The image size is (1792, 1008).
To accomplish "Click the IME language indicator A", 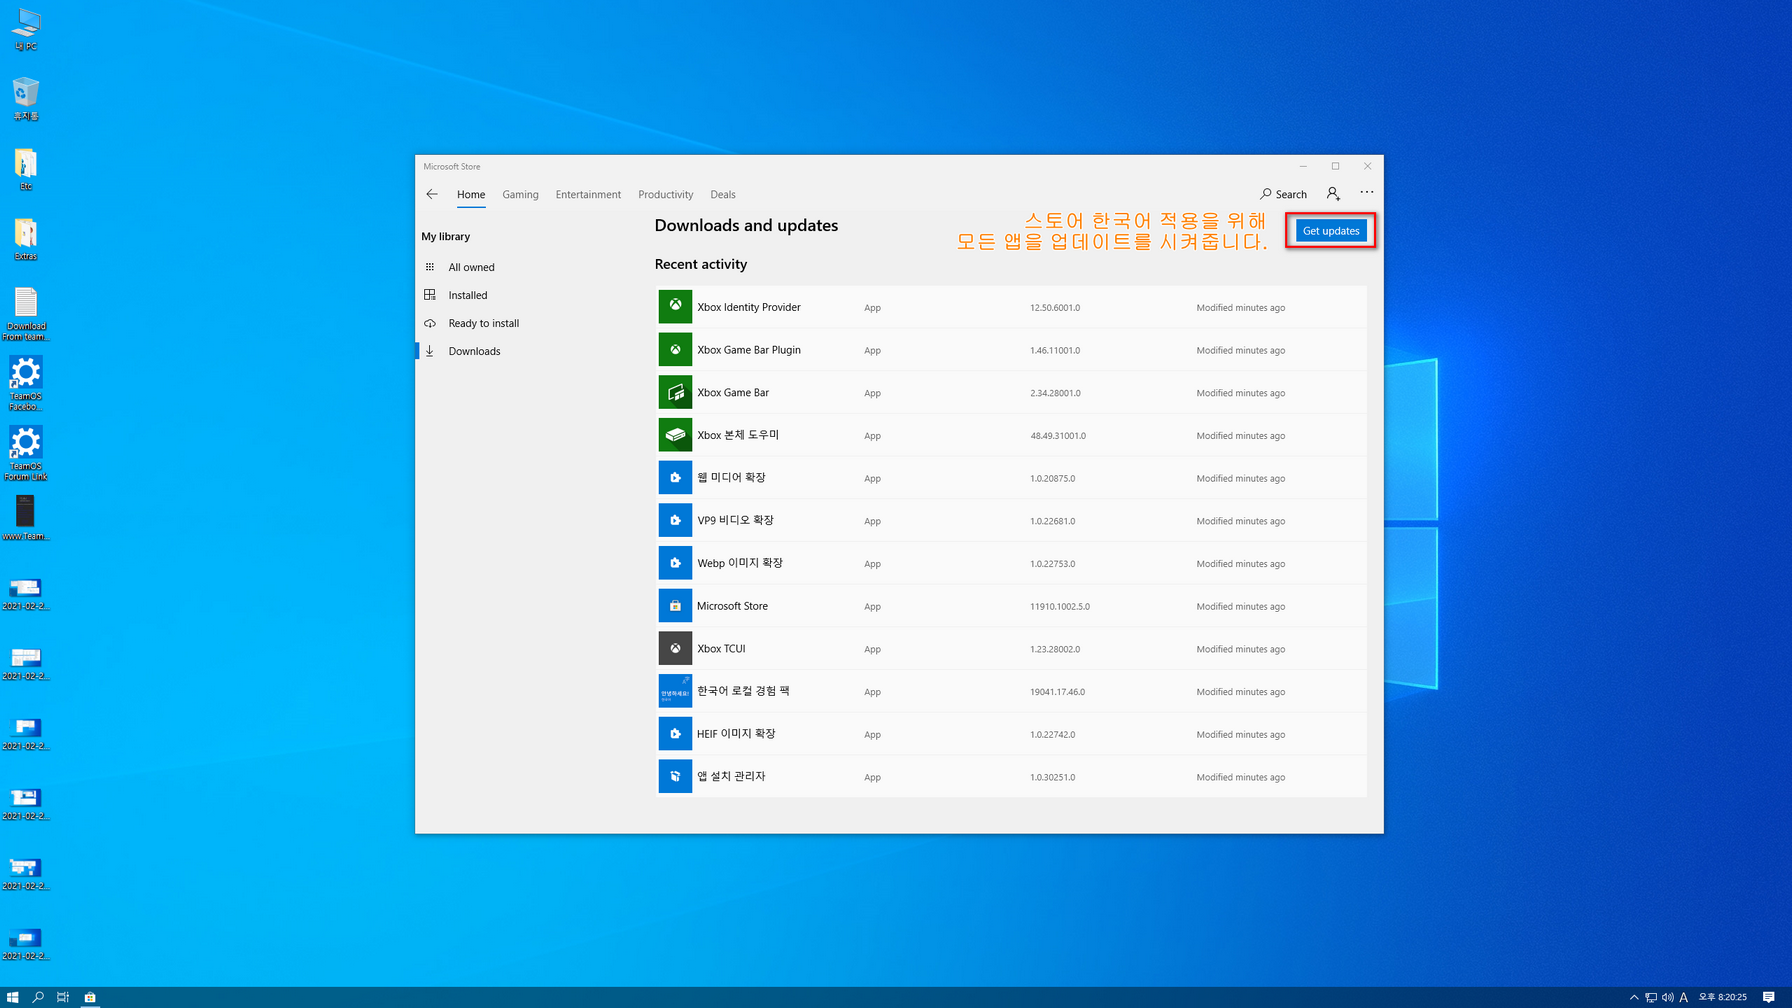I will tap(1684, 997).
